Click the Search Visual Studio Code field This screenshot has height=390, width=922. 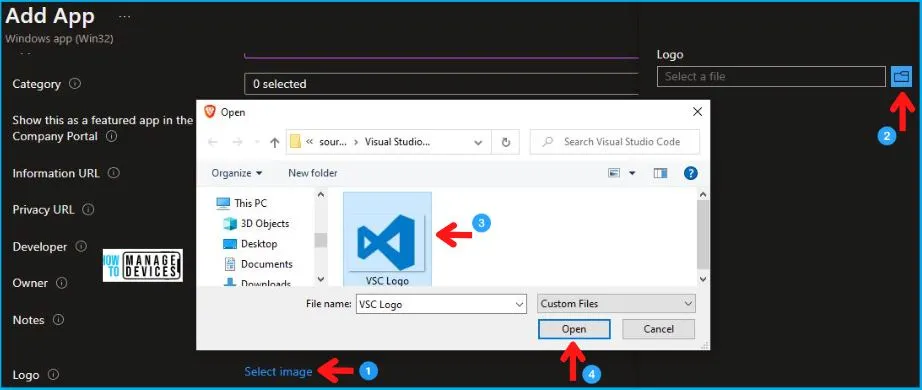click(x=615, y=142)
